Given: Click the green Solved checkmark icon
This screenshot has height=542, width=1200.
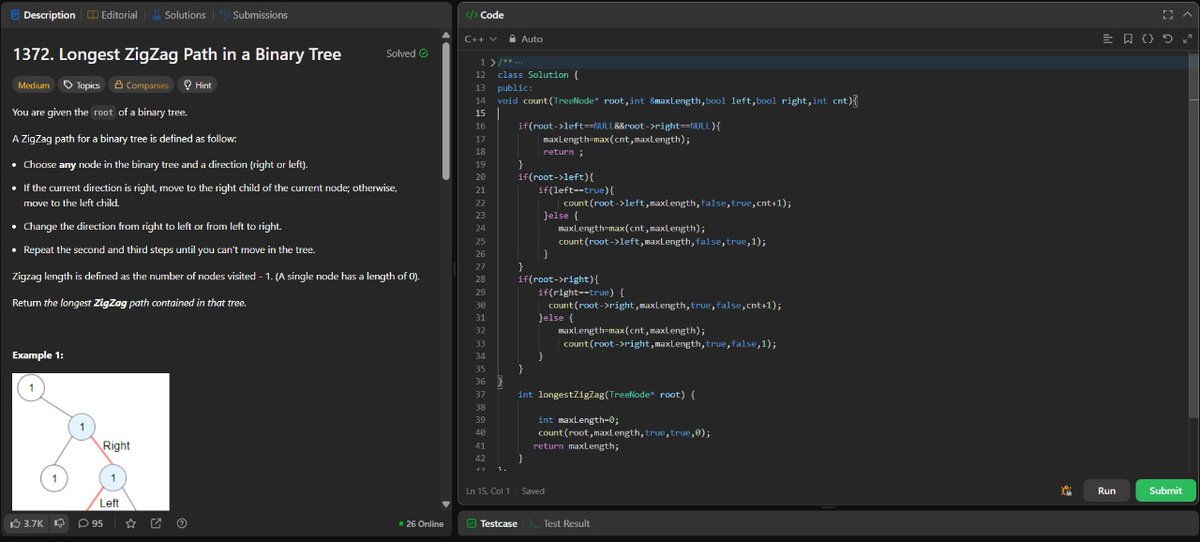Looking at the screenshot, I should 424,53.
